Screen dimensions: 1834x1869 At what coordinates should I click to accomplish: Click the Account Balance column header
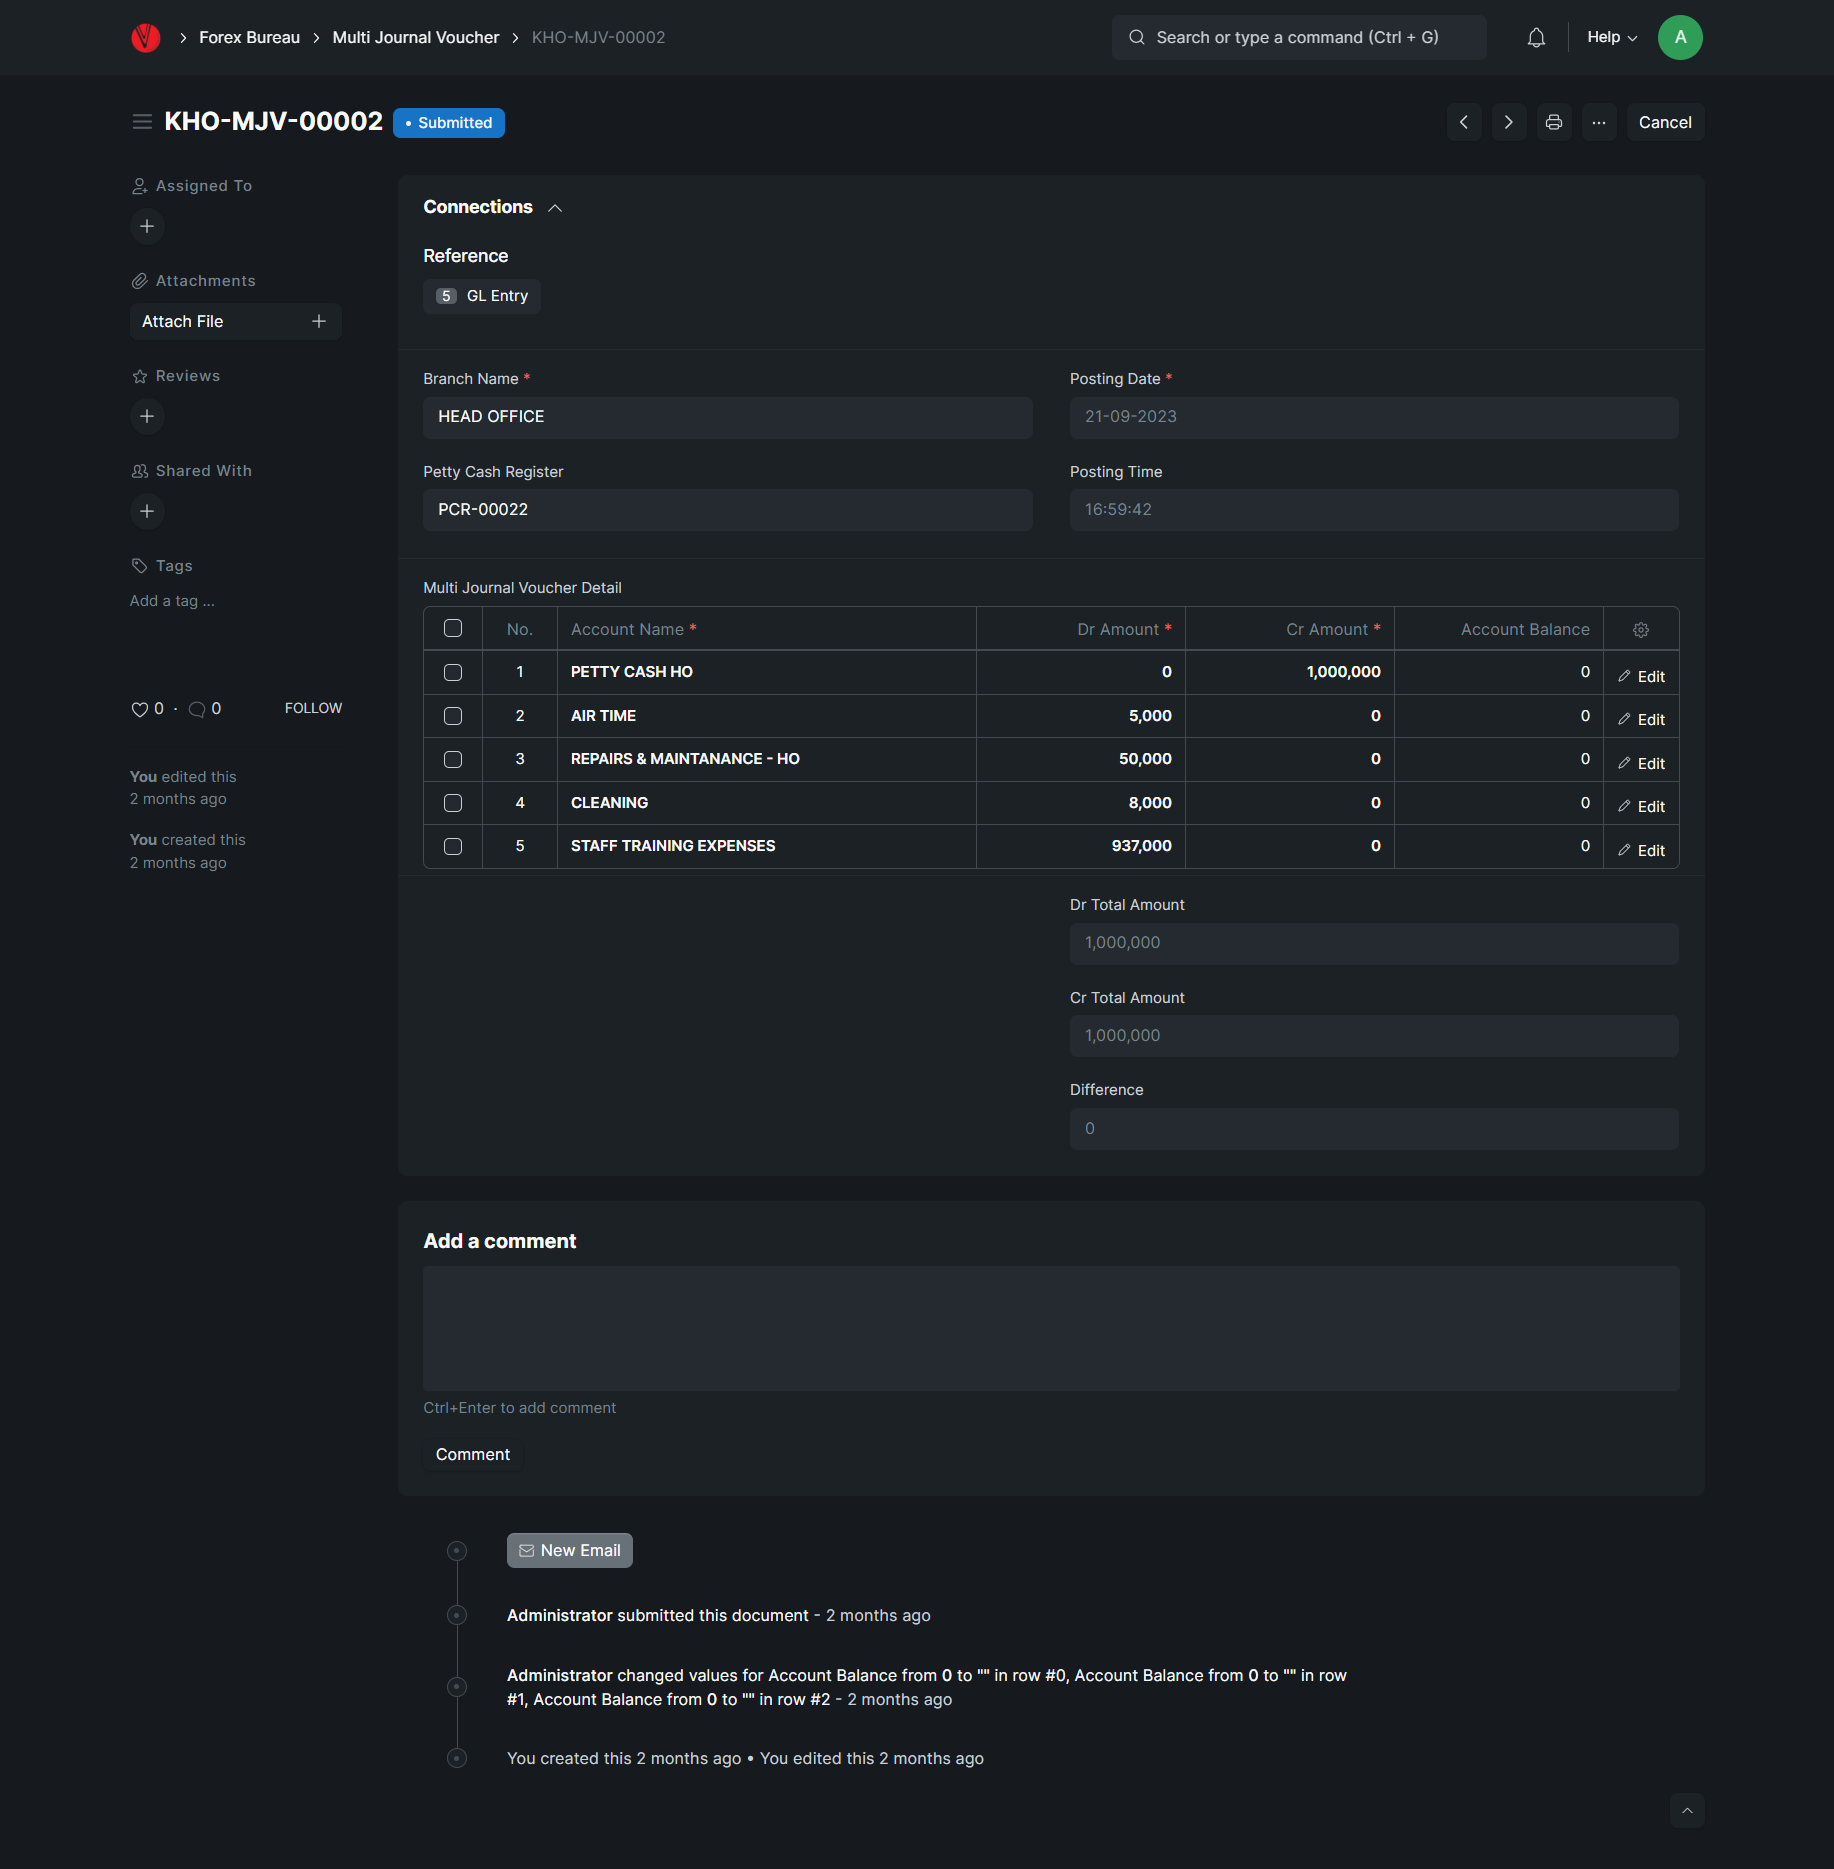1499,629
